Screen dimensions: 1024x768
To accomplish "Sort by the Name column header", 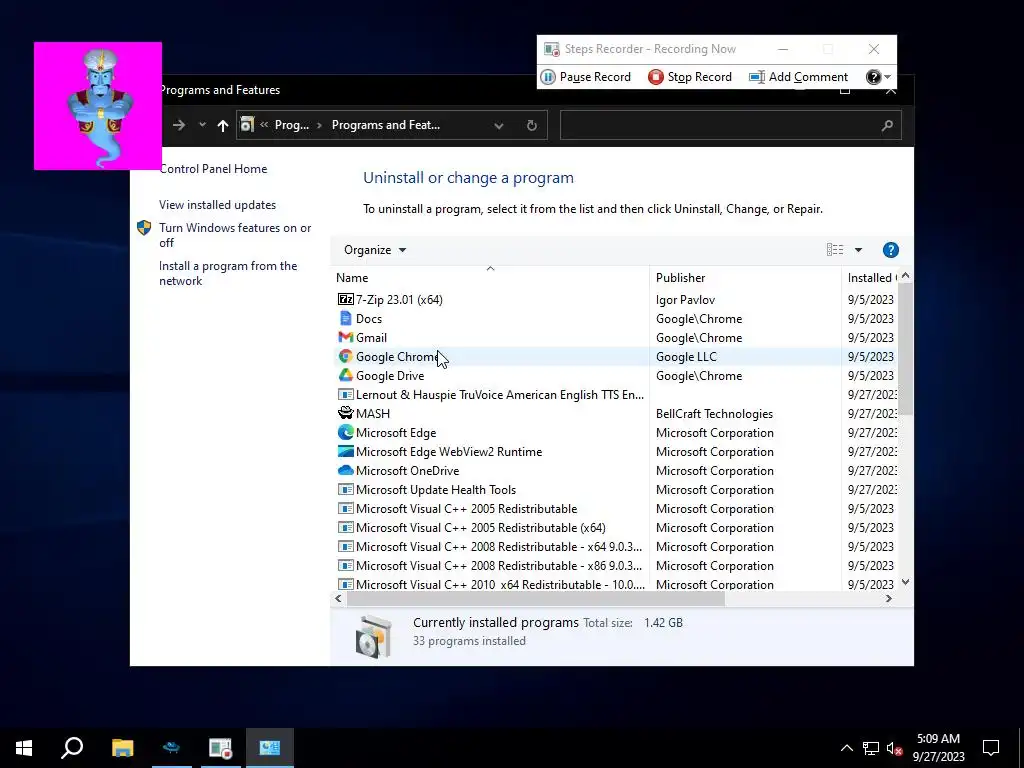I will tap(490, 278).
